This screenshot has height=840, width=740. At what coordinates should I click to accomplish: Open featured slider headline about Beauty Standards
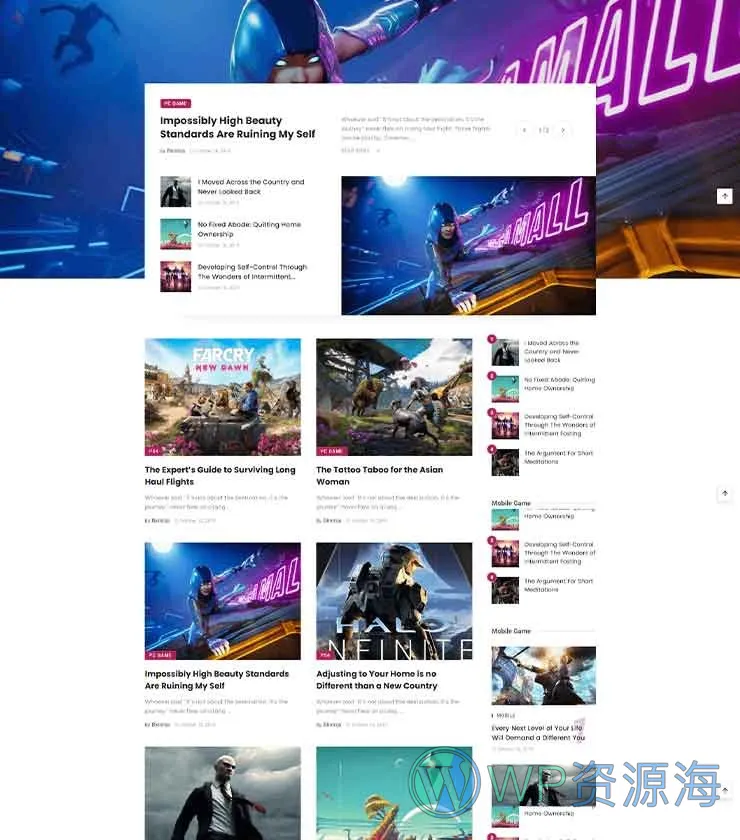pyautogui.click(x=237, y=128)
